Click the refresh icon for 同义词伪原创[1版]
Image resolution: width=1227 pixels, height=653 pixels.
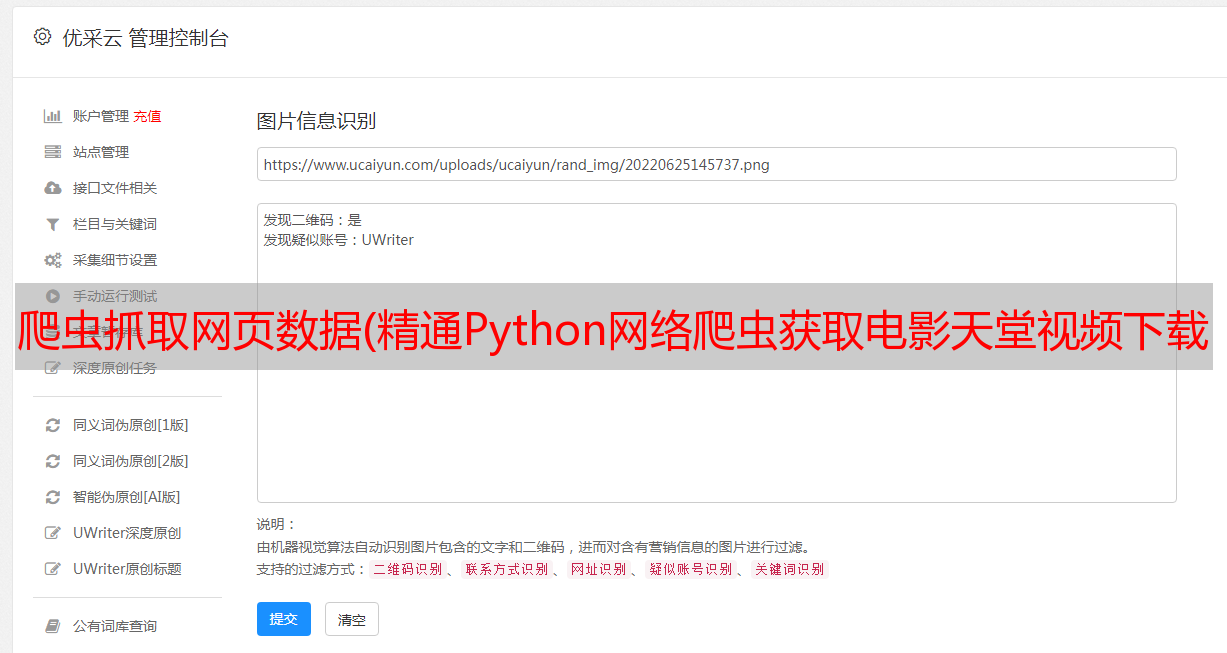coord(53,425)
